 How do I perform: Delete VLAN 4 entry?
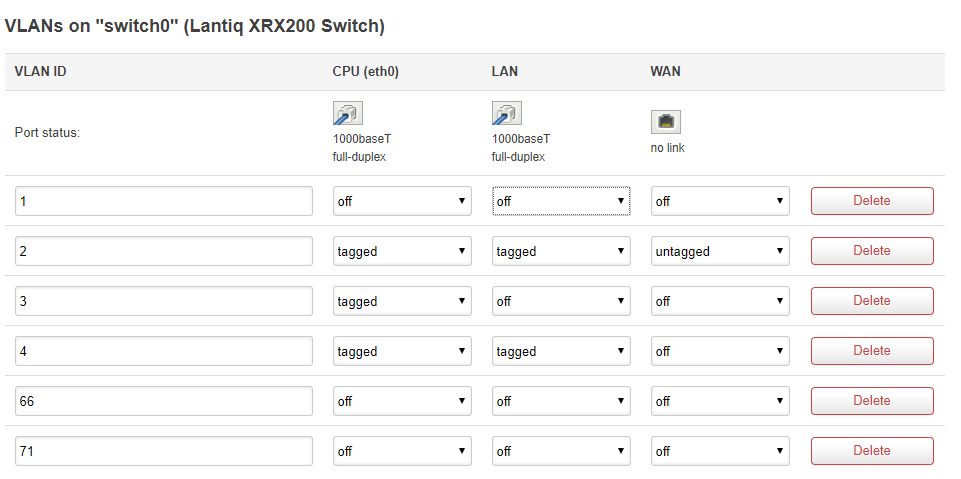(x=872, y=351)
